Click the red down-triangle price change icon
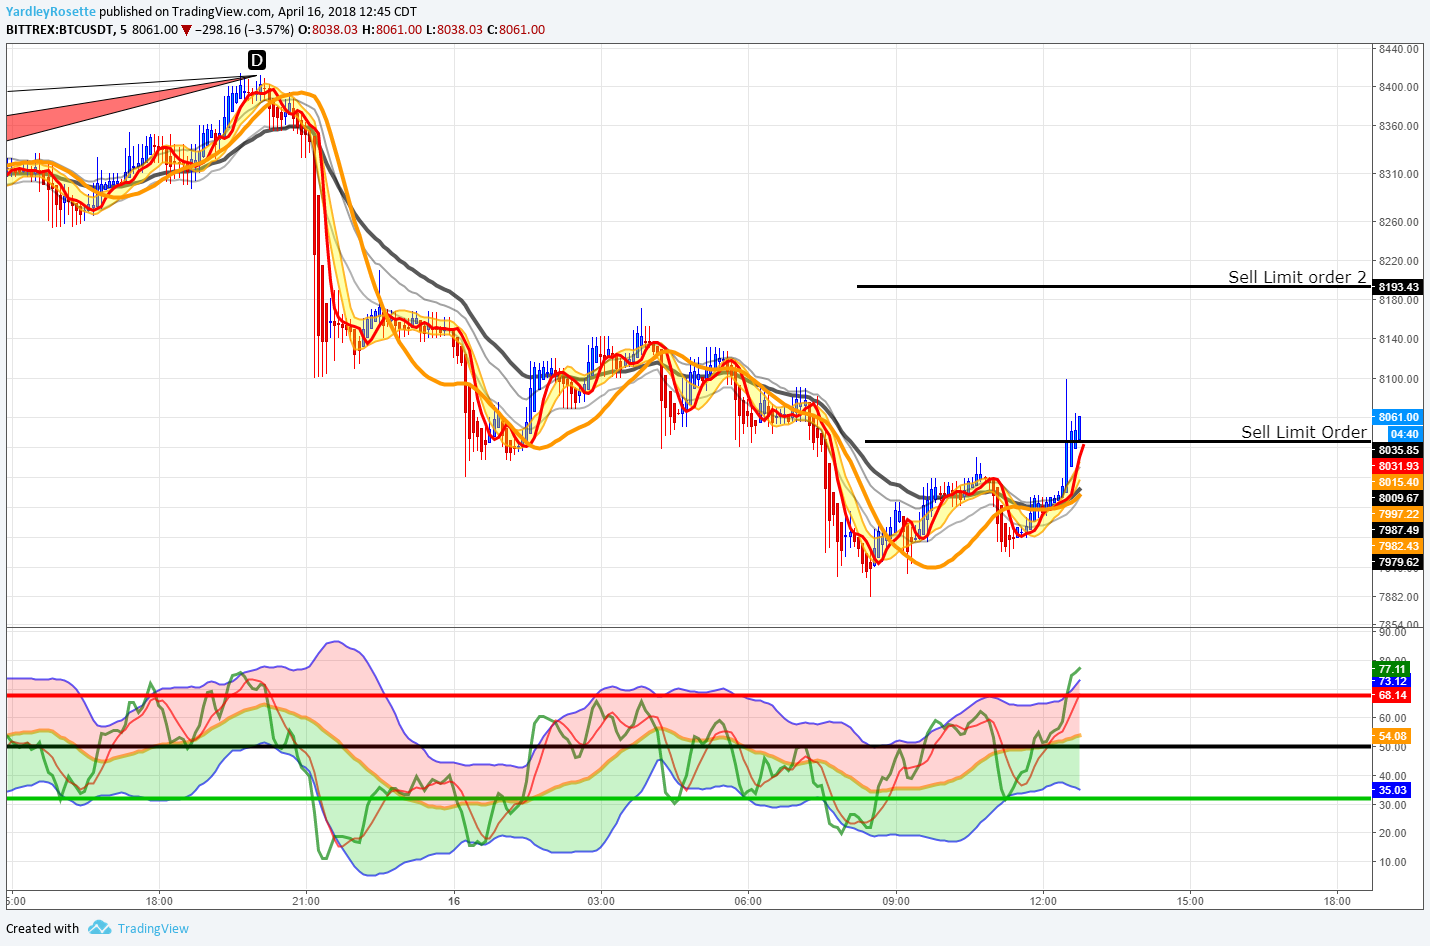 coord(186,30)
